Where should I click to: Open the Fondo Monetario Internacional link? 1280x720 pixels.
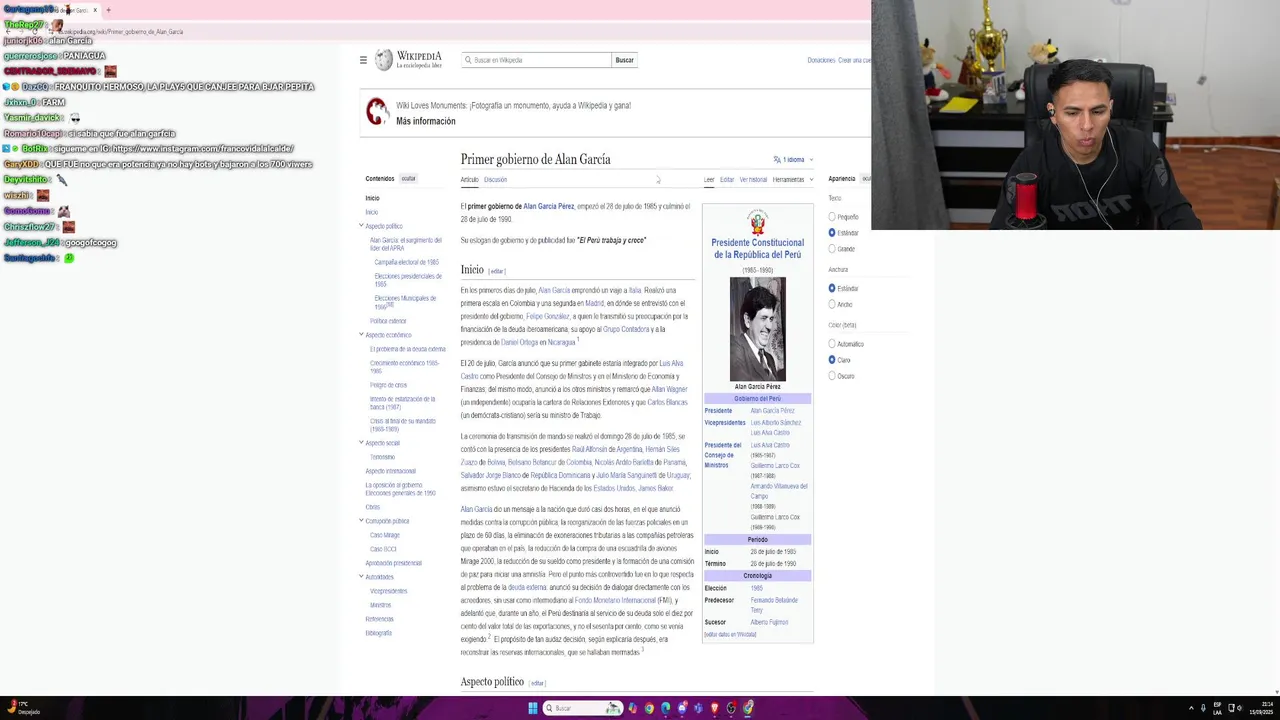coord(615,600)
